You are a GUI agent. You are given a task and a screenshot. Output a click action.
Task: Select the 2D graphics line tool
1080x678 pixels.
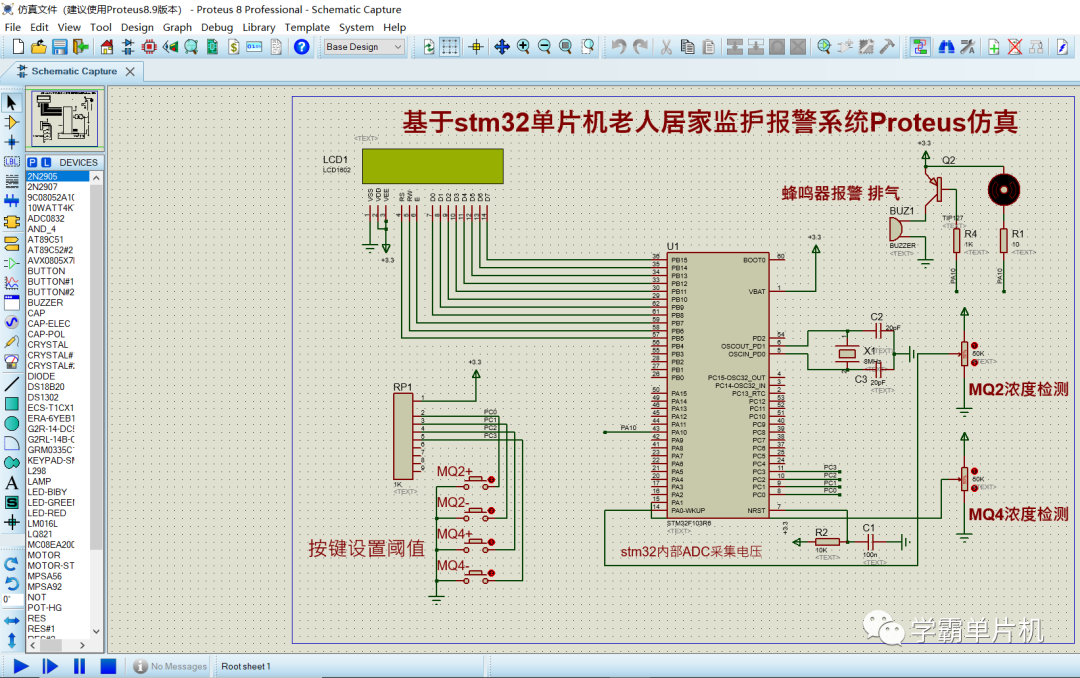pos(12,384)
